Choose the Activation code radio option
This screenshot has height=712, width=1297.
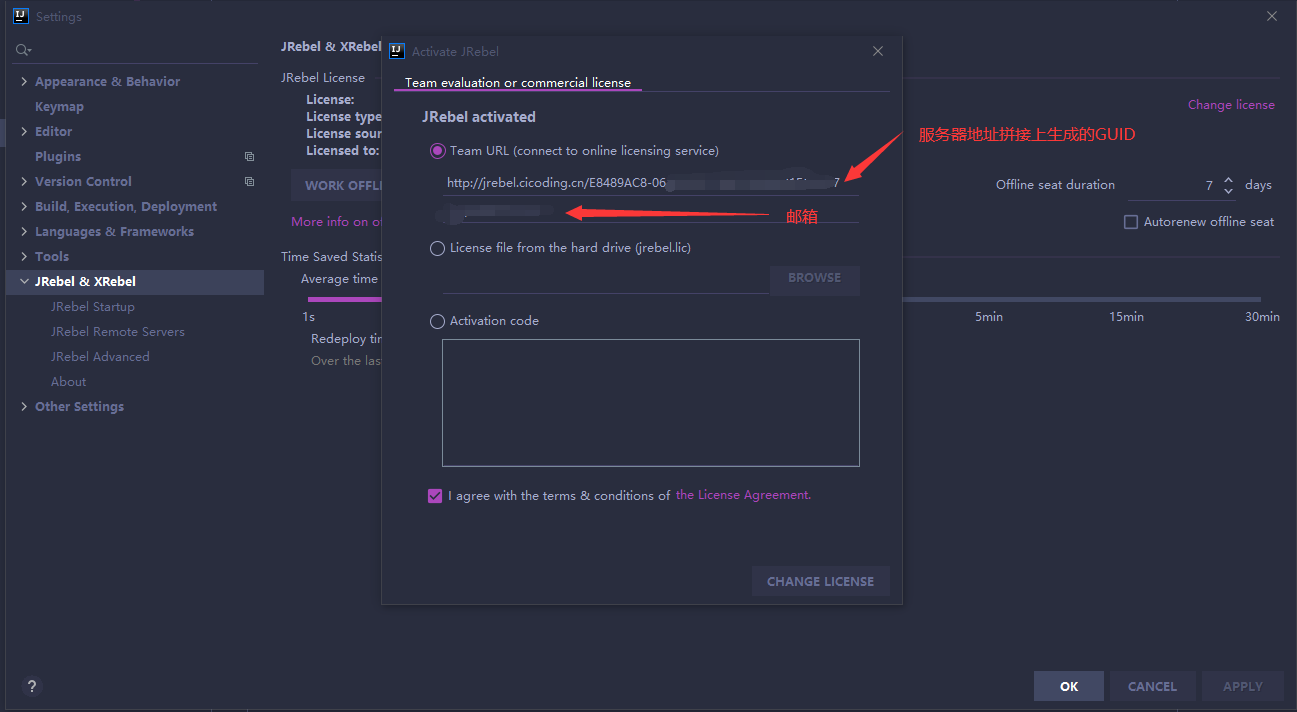437,321
